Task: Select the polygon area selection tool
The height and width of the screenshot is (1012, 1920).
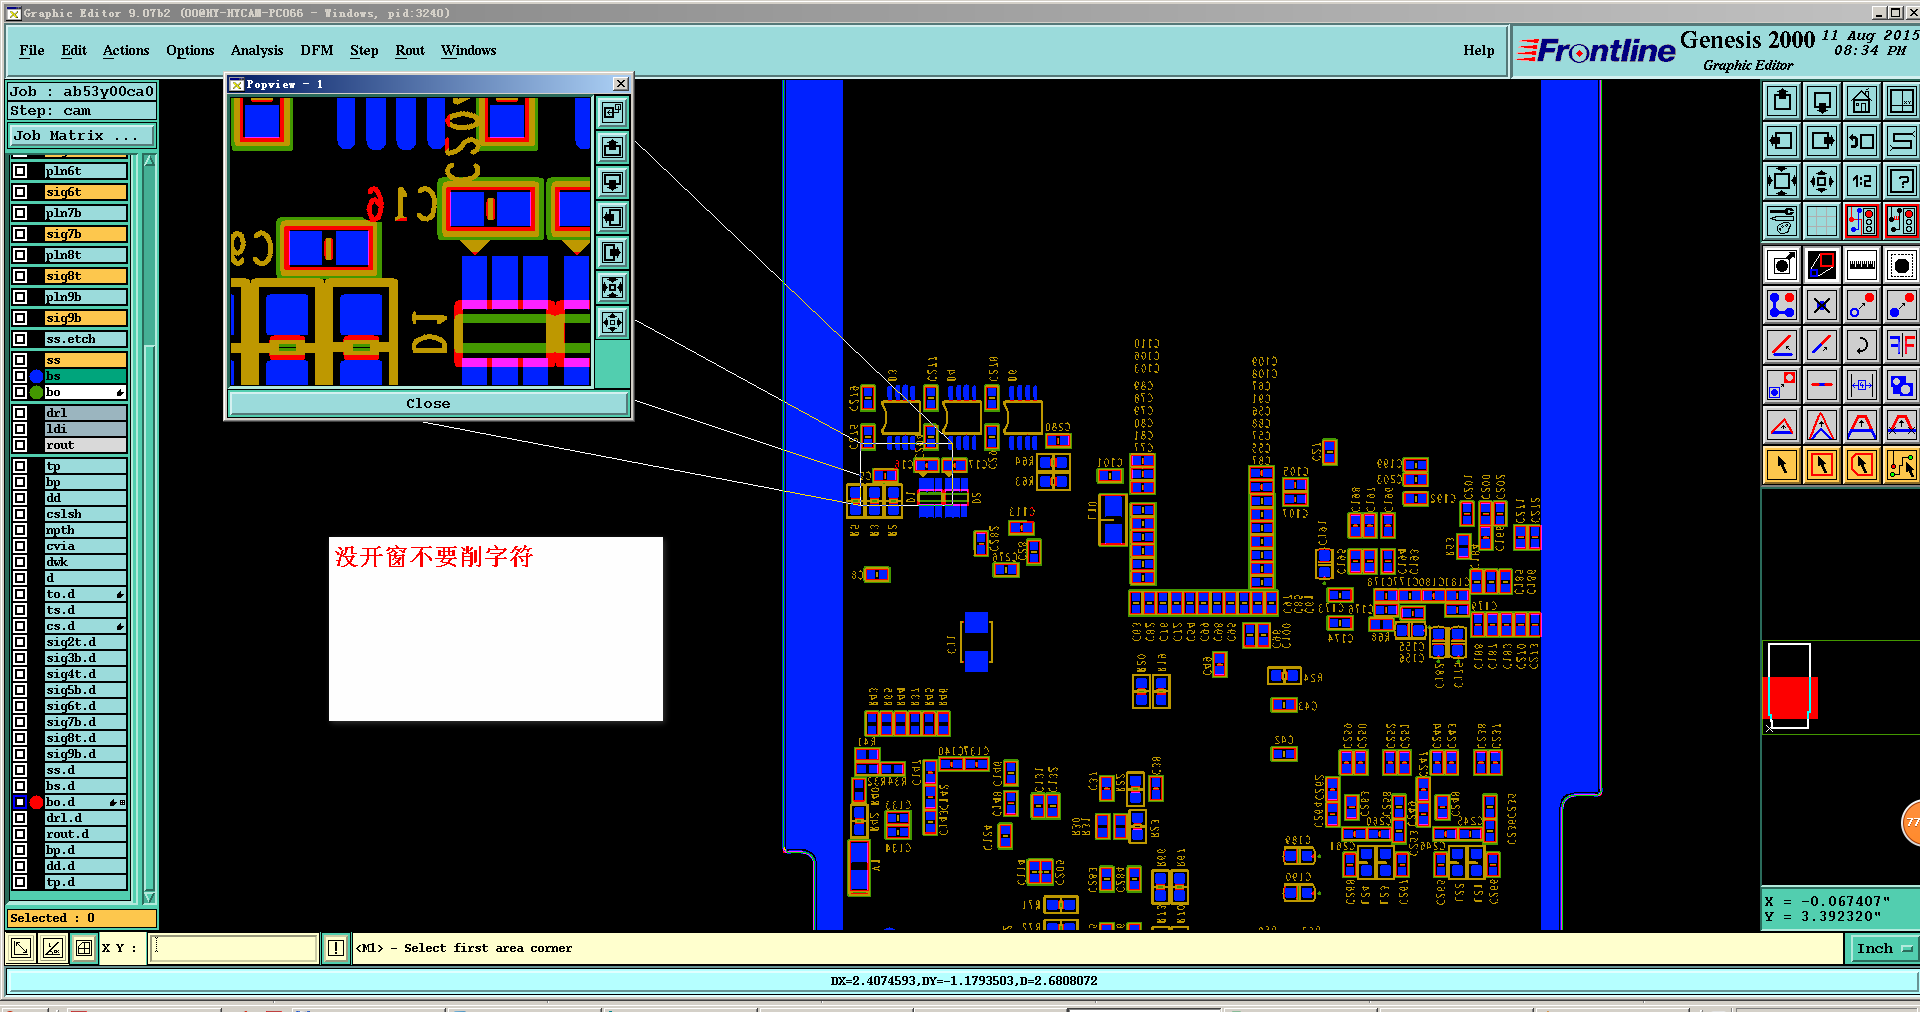Action: coord(1862,465)
